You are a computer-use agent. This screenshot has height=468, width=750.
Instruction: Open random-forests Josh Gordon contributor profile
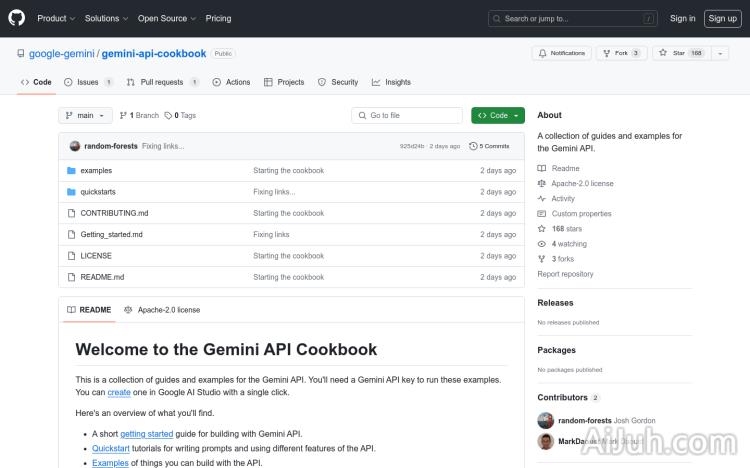(607, 421)
